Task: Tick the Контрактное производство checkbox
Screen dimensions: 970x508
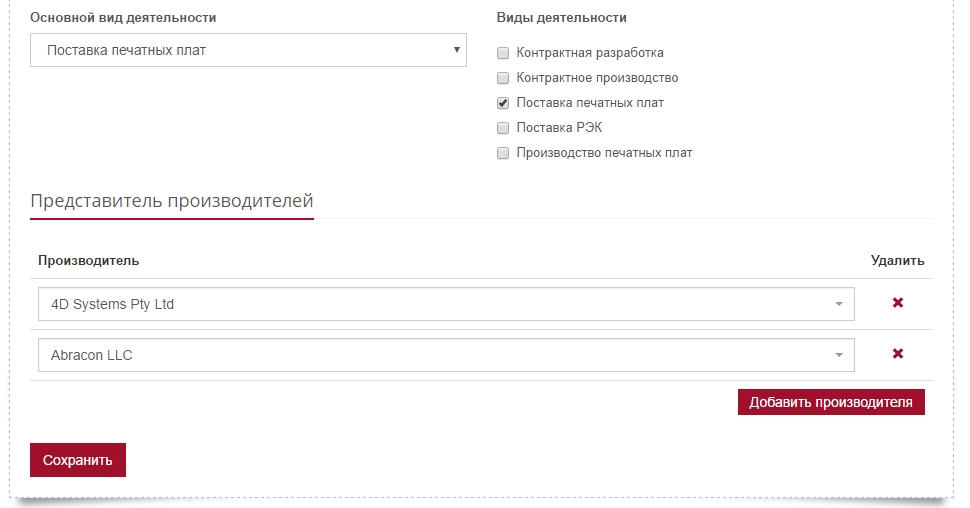Action: 503,77
